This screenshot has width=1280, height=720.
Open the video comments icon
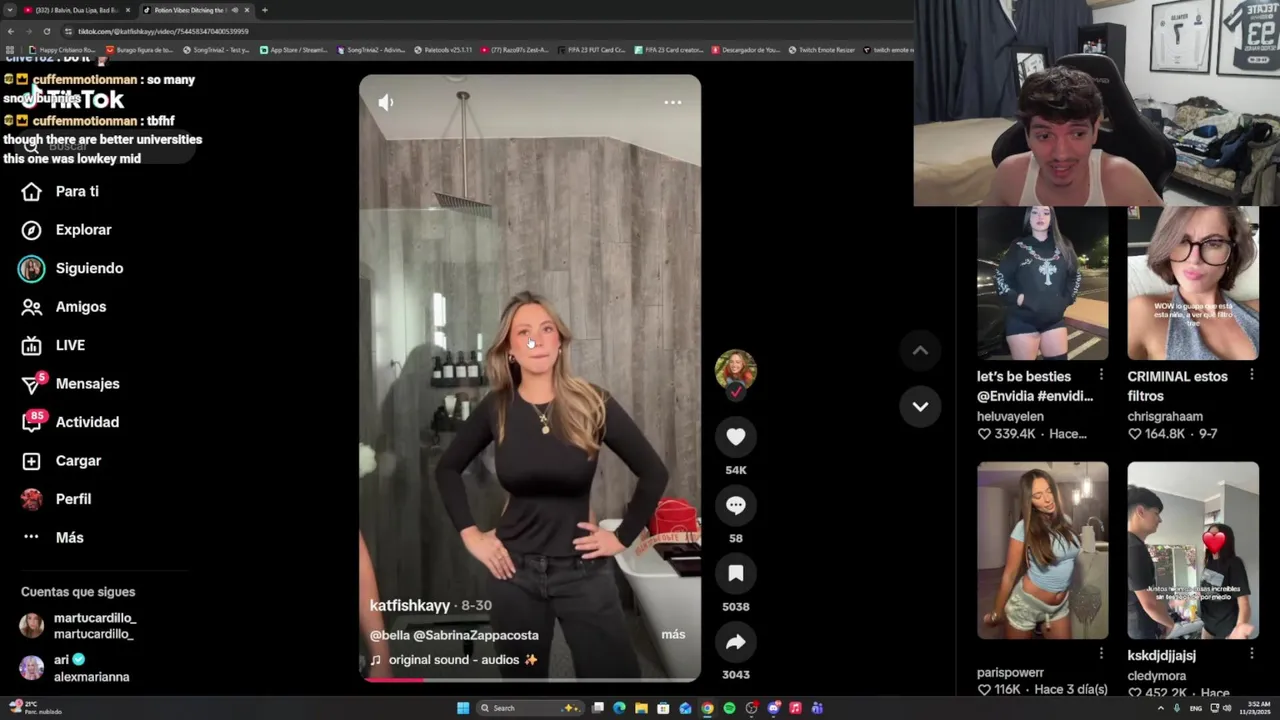[736, 505]
